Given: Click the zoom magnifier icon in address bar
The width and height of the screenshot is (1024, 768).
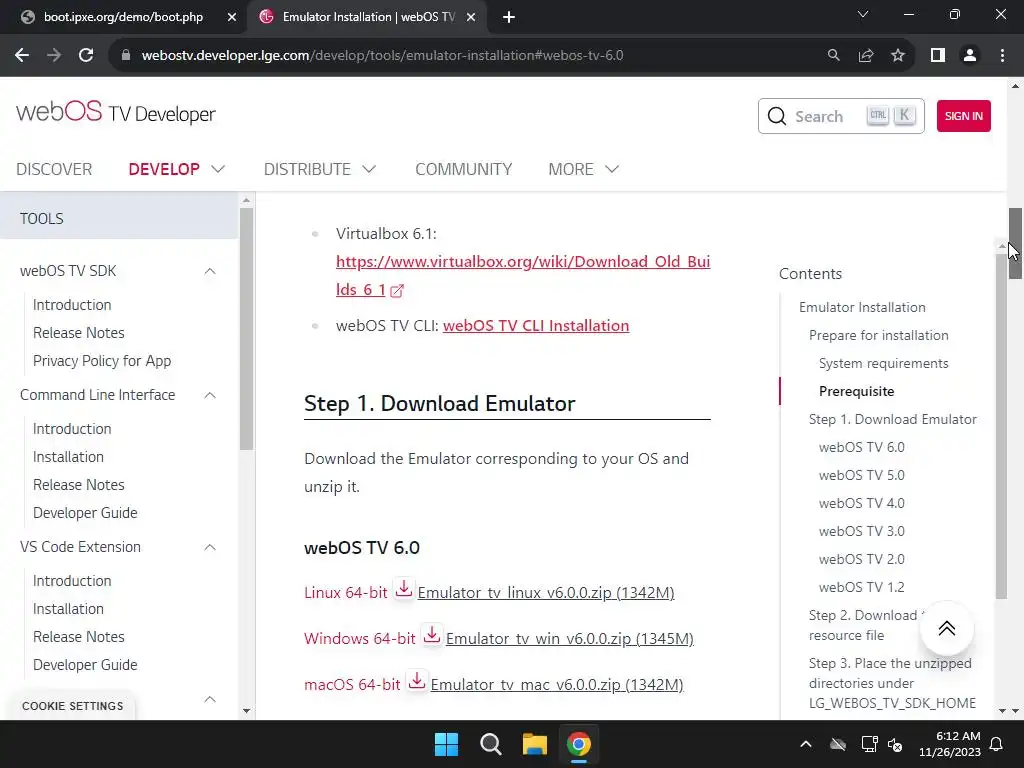Looking at the screenshot, I should pos(833,56).
